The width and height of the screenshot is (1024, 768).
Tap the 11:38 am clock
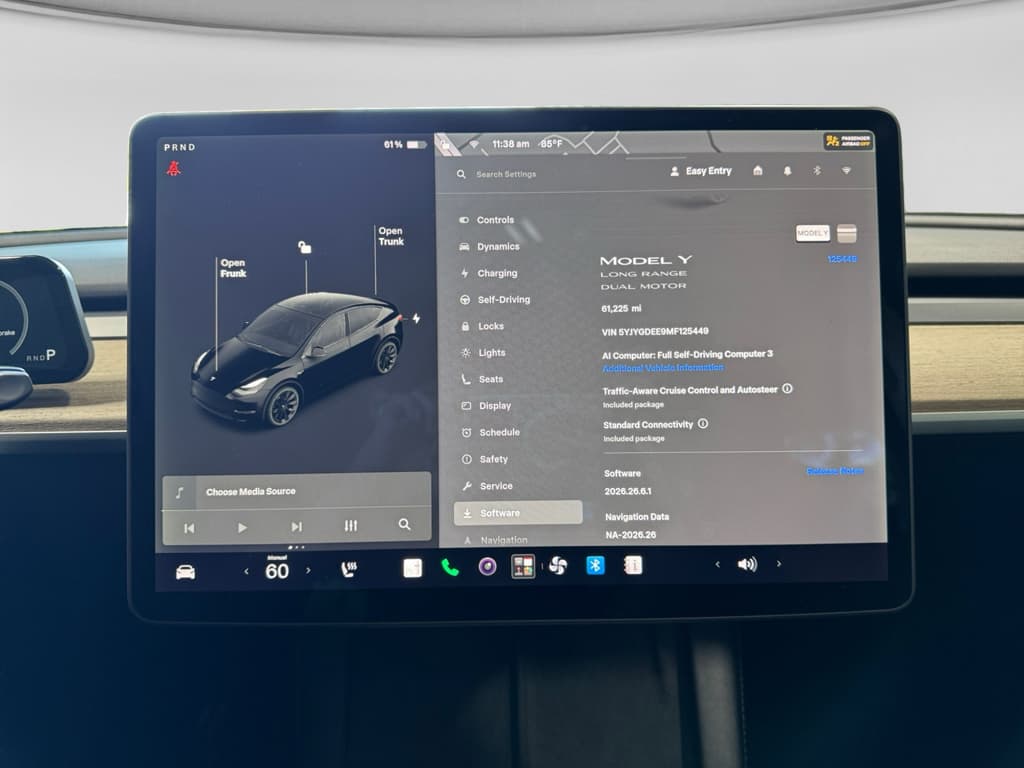click(511, 144)
